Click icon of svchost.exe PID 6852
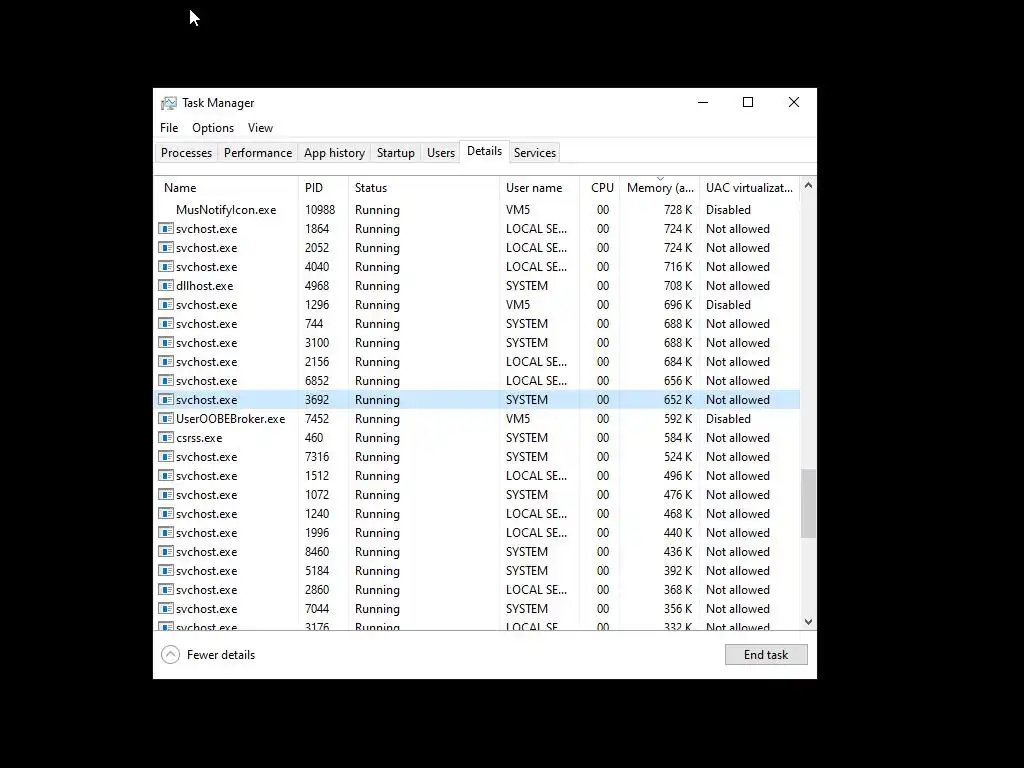This screenshot has height=768, width=1024. click(166, 380)
